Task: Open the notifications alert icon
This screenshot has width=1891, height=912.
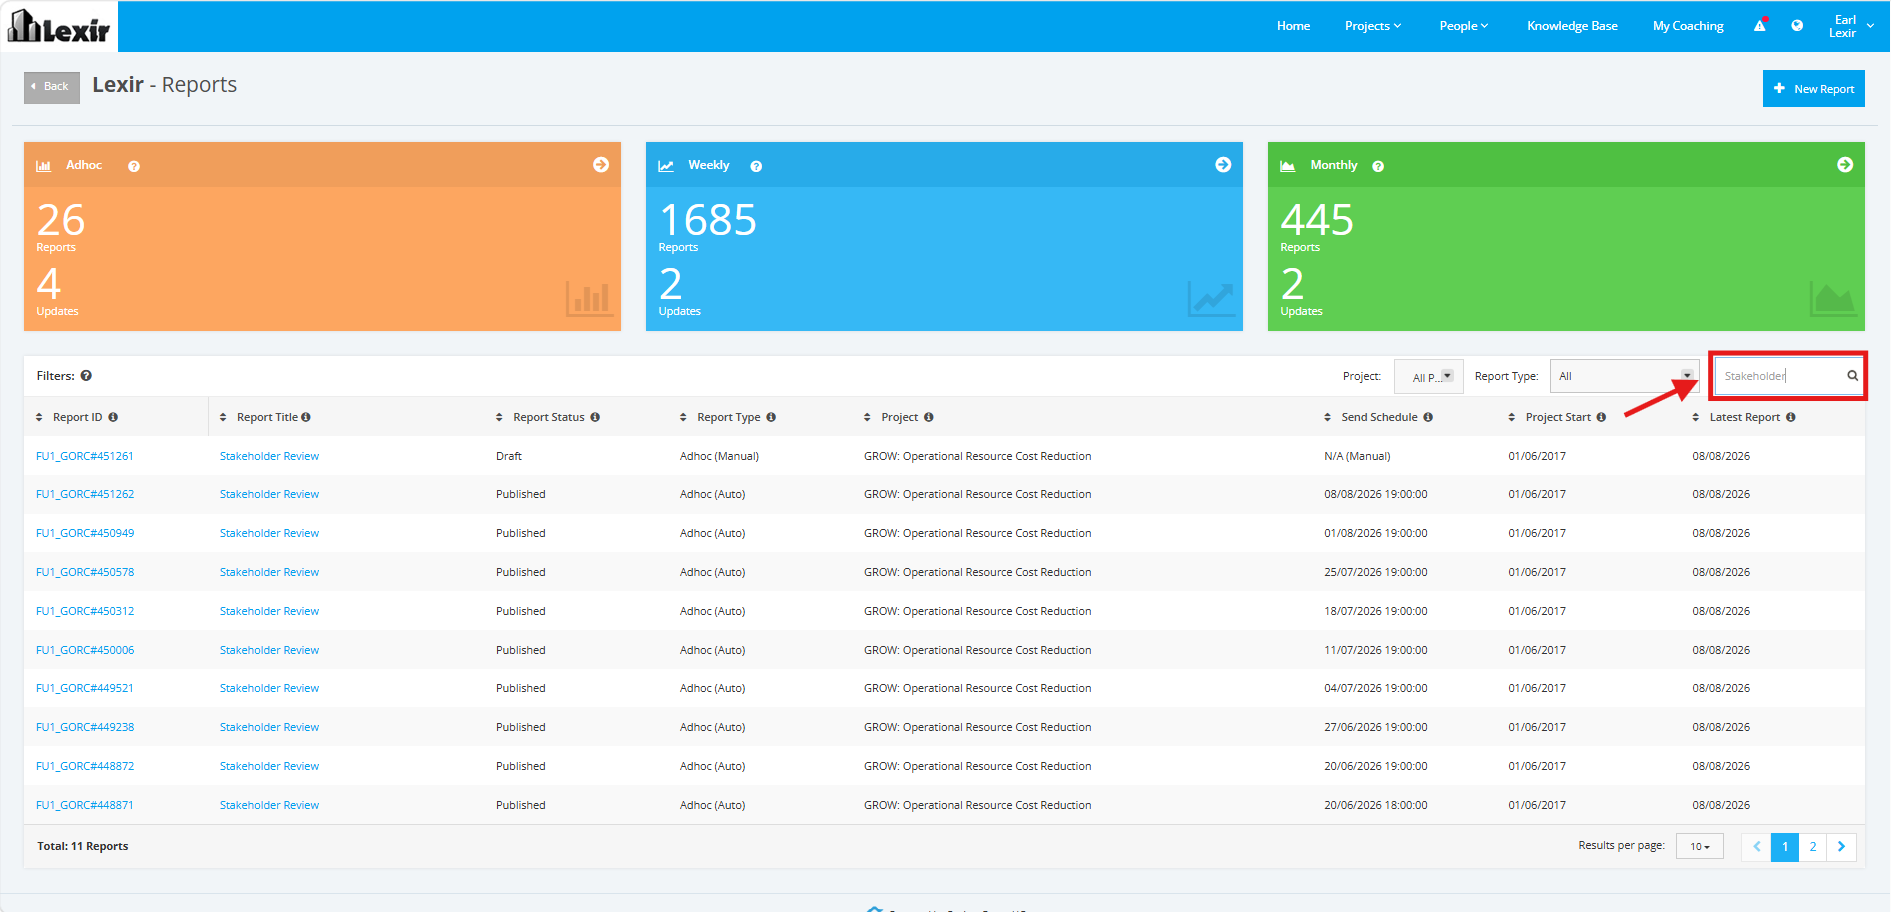Action: click(x=1760, y=26)
